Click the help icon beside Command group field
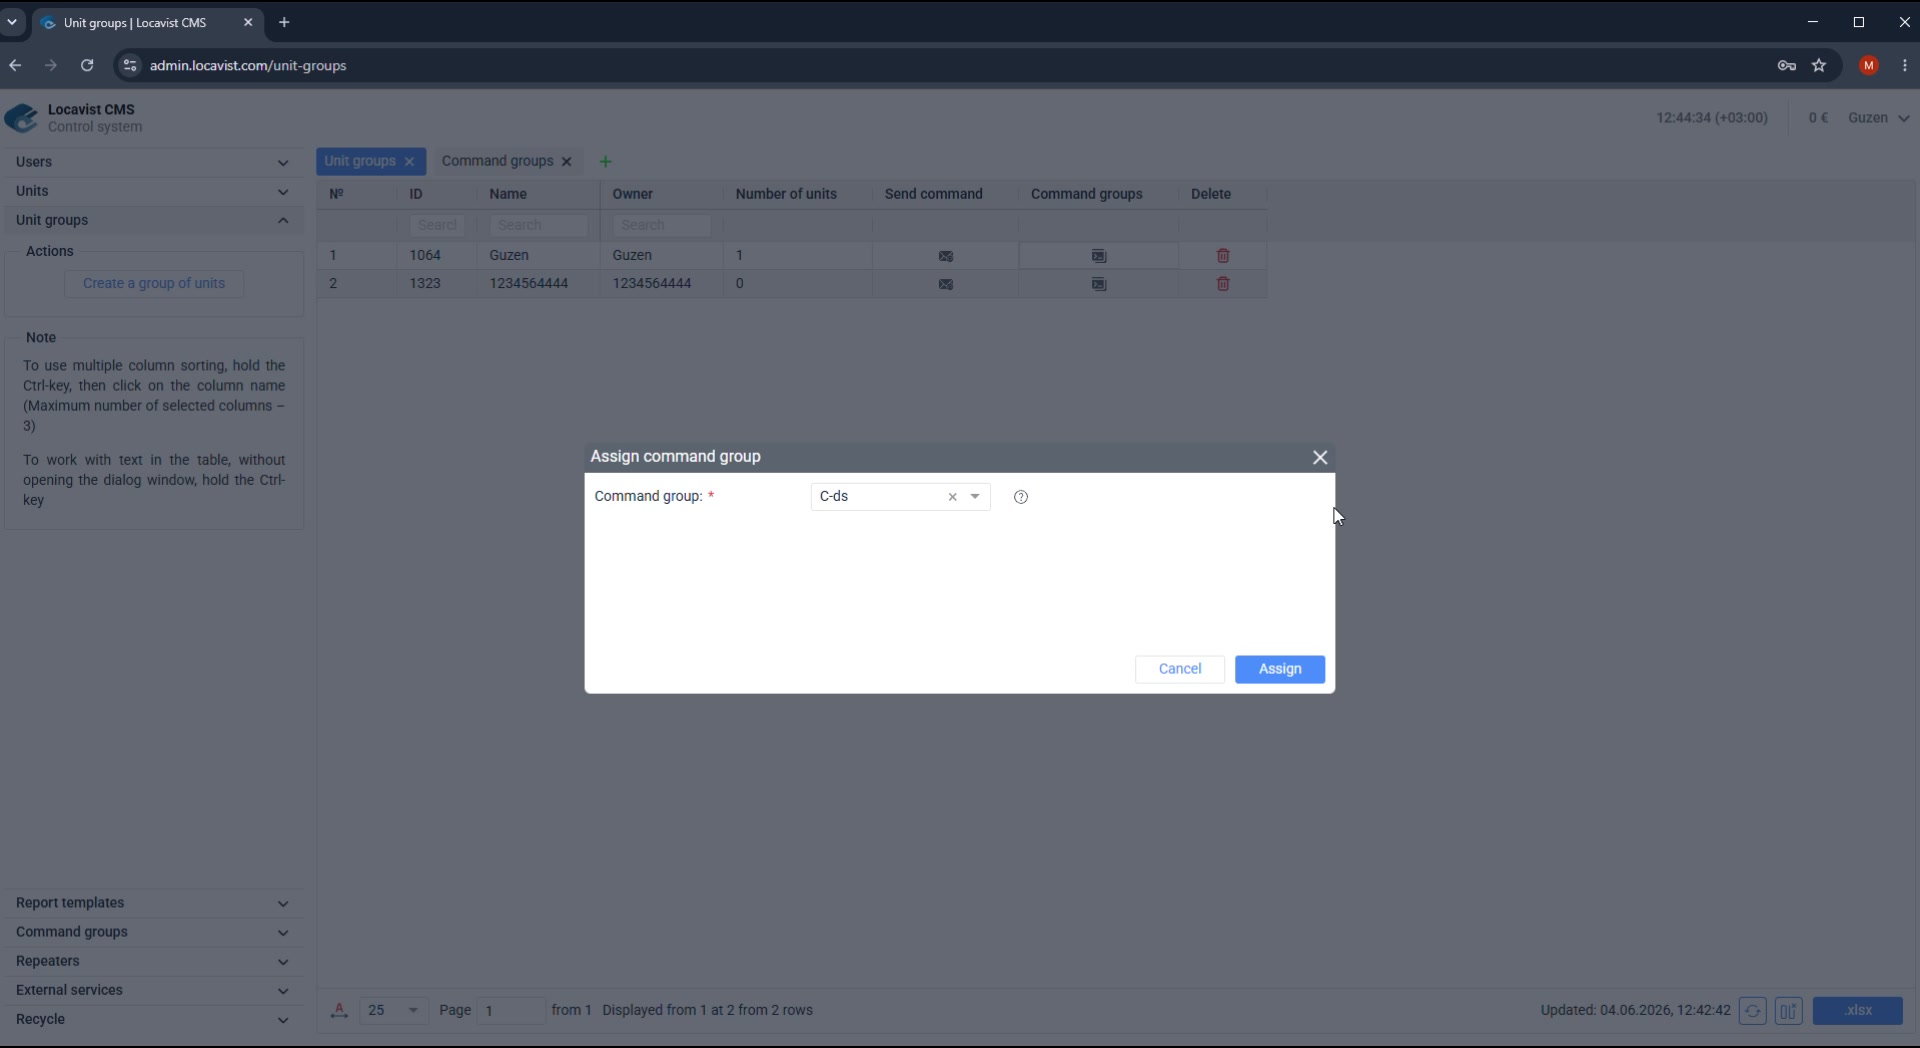Viewport: 1920px width, 1048px height. [x=1020, y=497]
